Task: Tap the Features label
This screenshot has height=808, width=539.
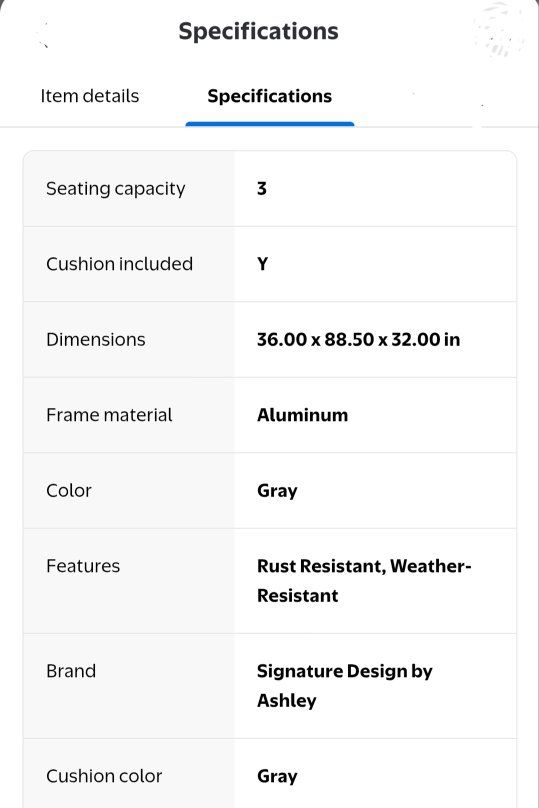Action: coord(83,566)
